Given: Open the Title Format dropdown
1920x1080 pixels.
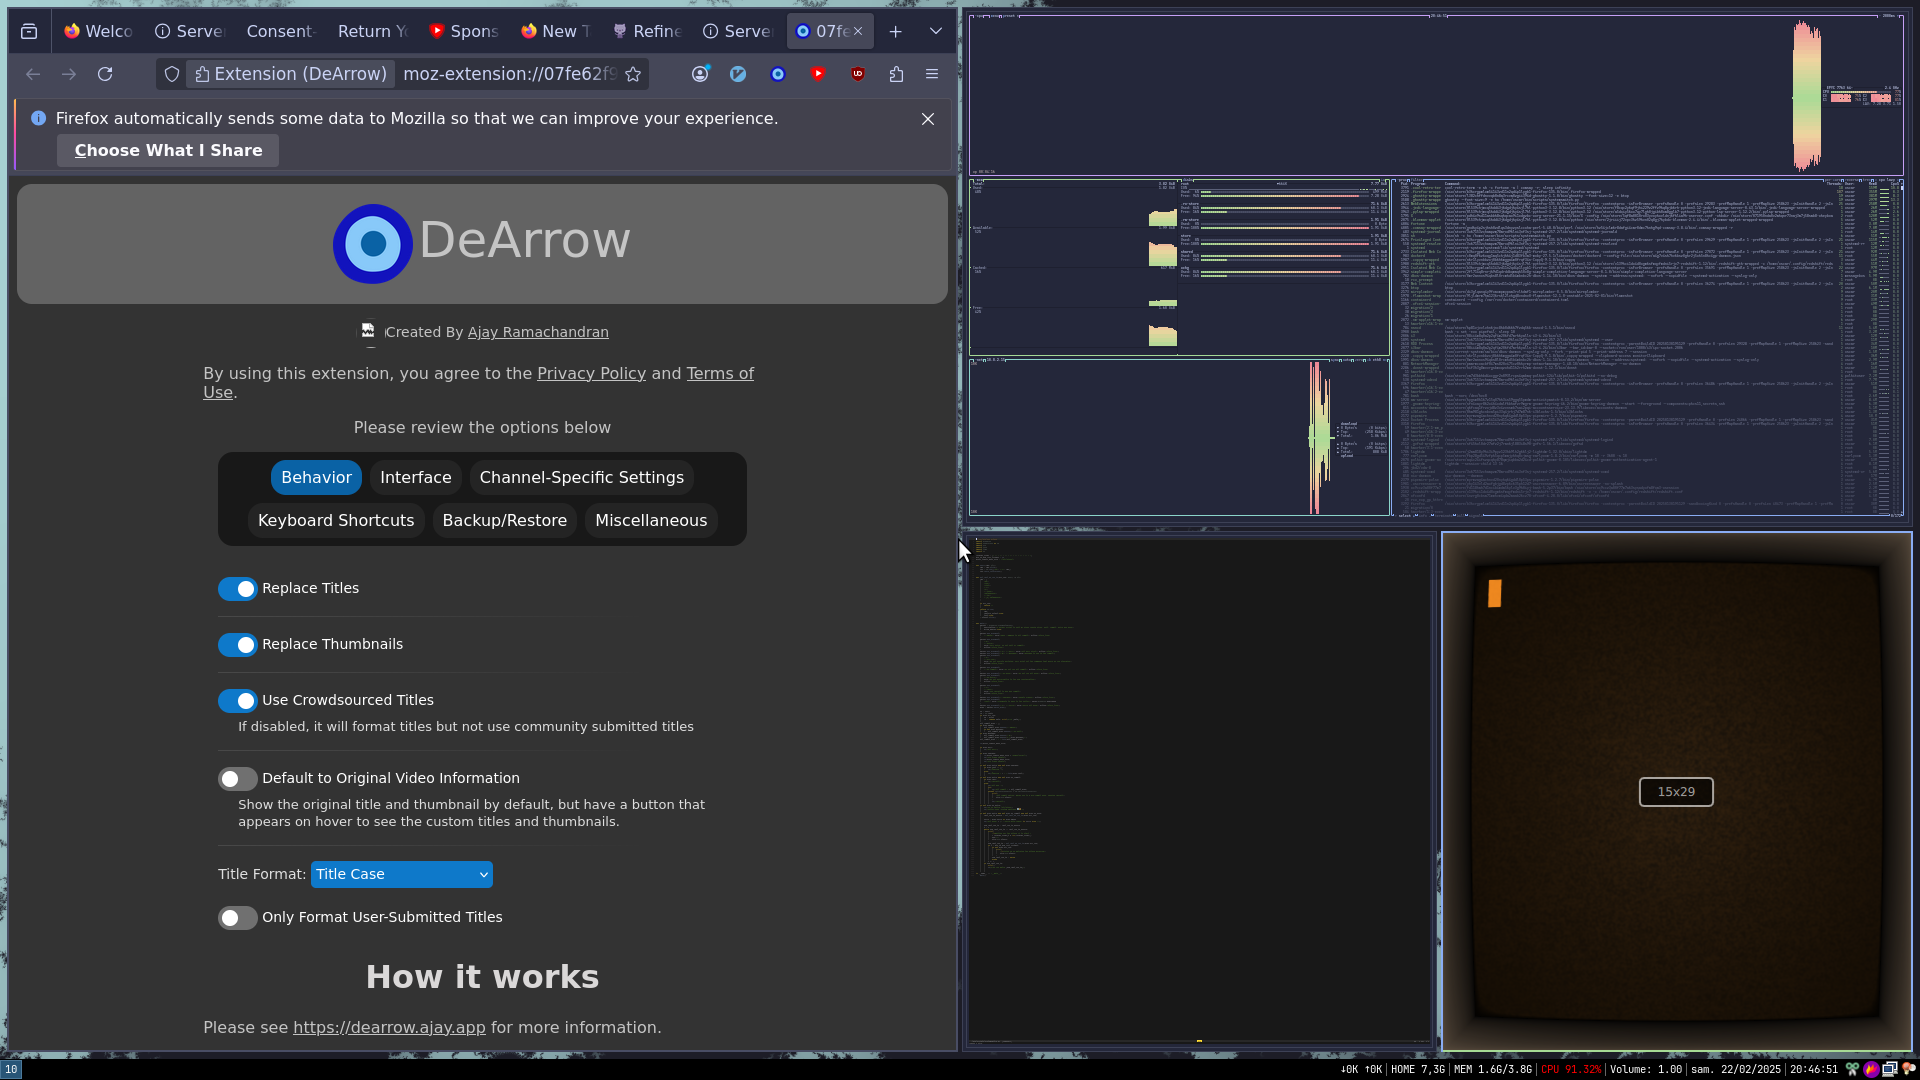Looking at the screenshot, I should click(x=402, y=874).
